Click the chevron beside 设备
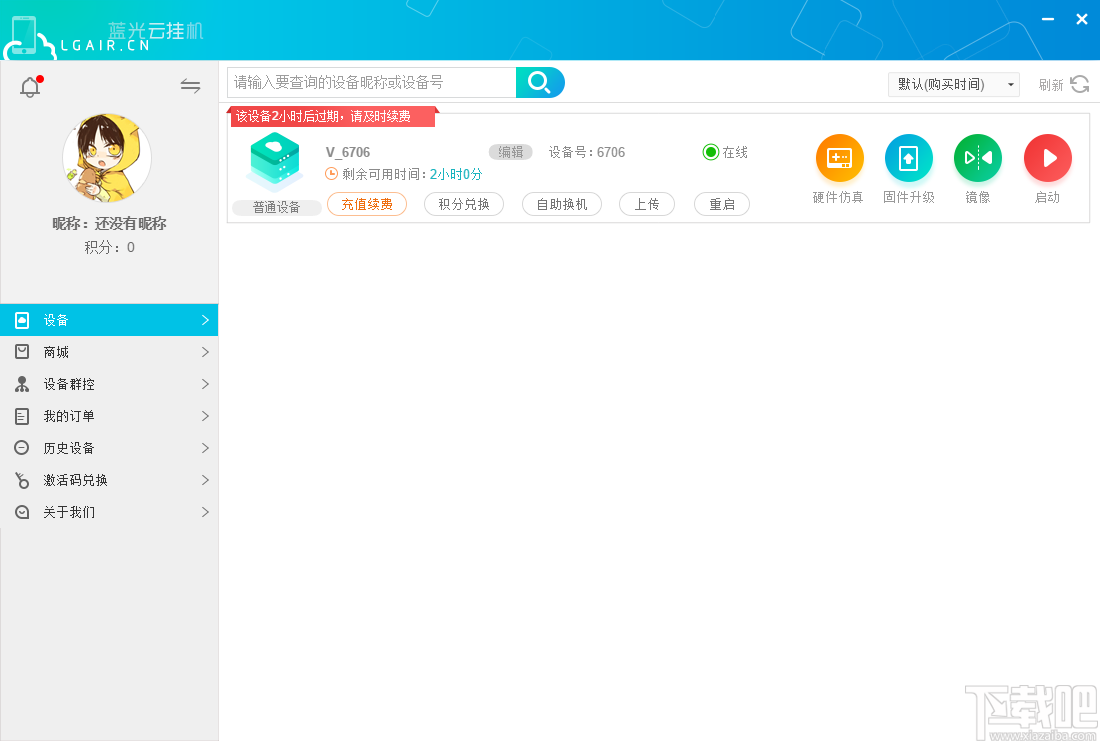The width and height of the screenshot is (1100, 741). (x=205, y=320)
